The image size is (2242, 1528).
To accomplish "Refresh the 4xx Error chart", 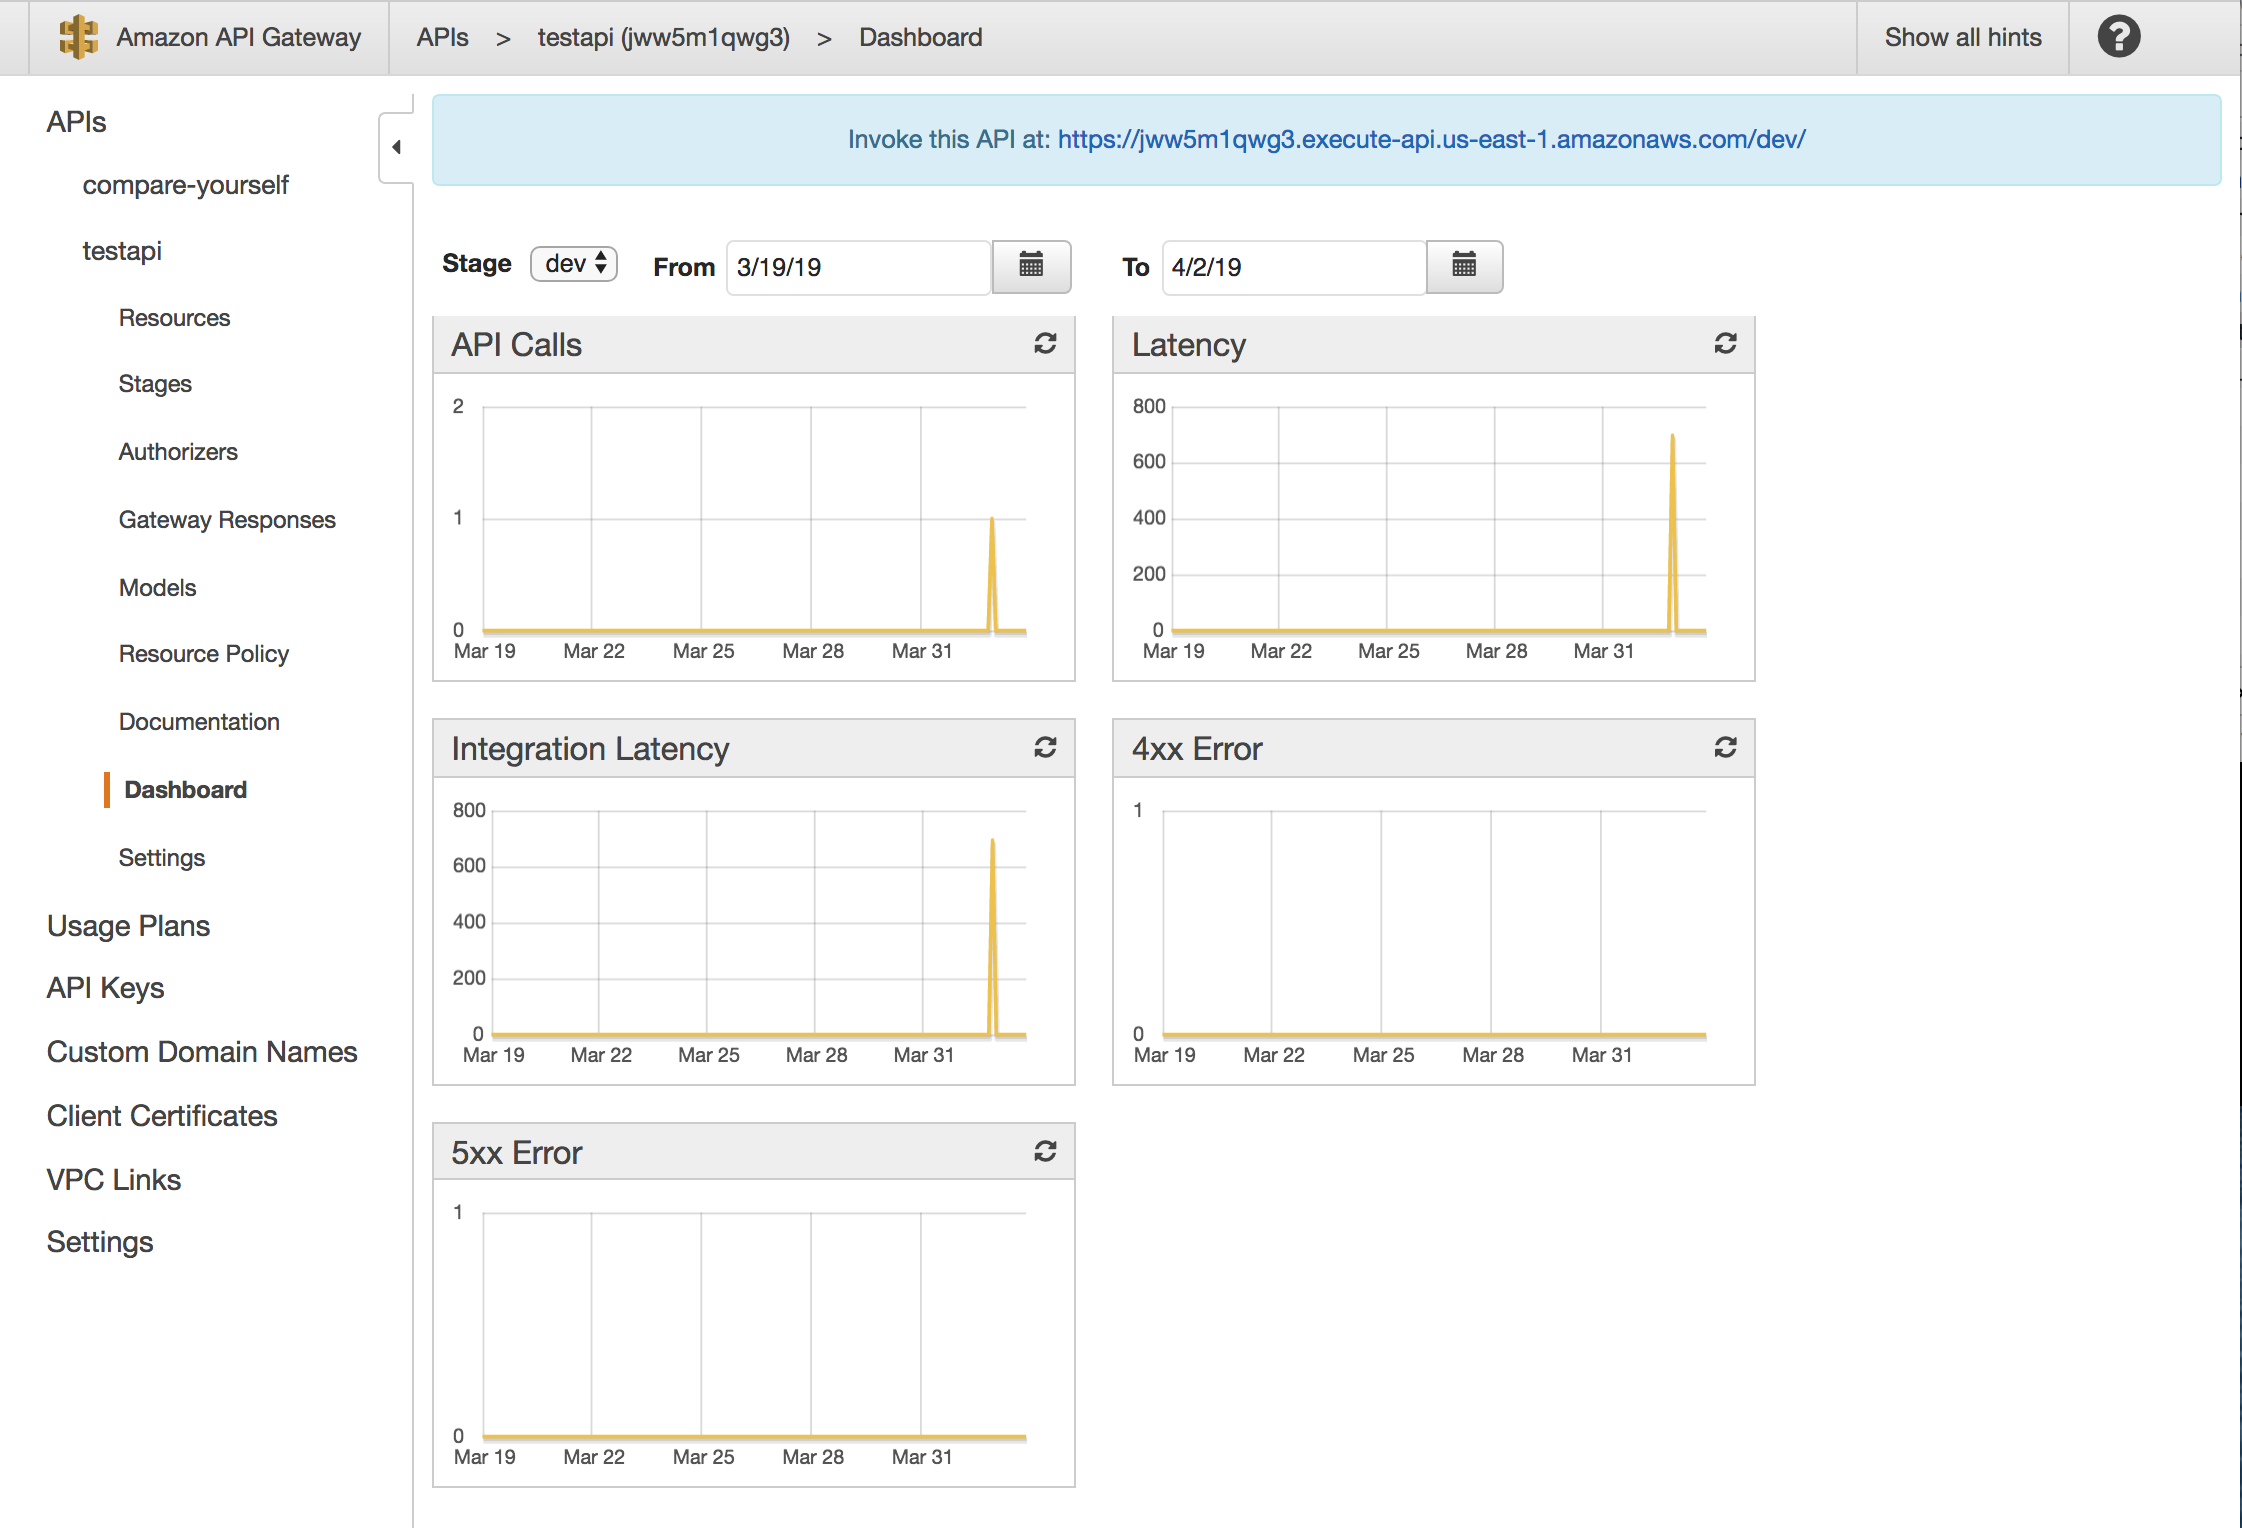I will (x=1725, y=748).
